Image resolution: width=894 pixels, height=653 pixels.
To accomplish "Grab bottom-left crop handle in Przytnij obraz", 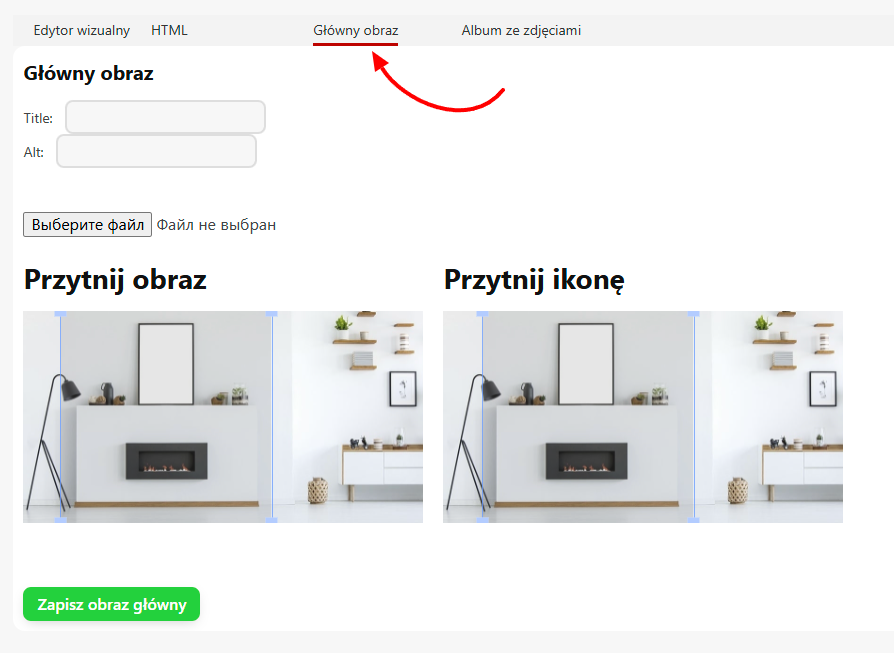I will click(60, 520).
